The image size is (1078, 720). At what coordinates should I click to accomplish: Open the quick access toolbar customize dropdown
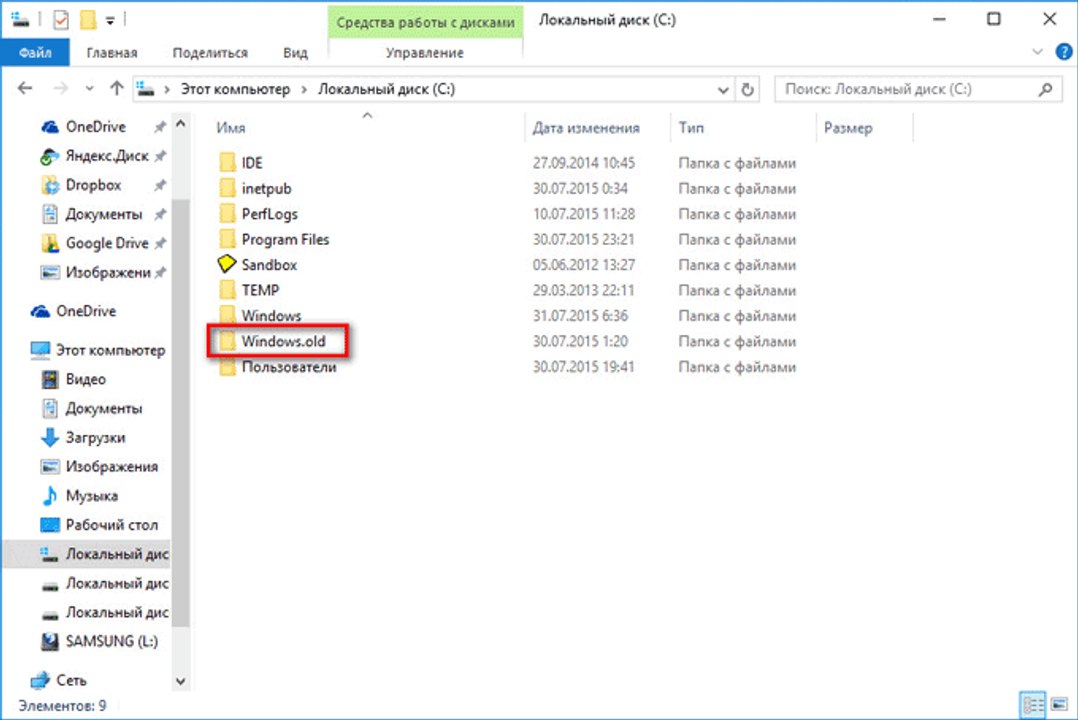click(110, 21)
